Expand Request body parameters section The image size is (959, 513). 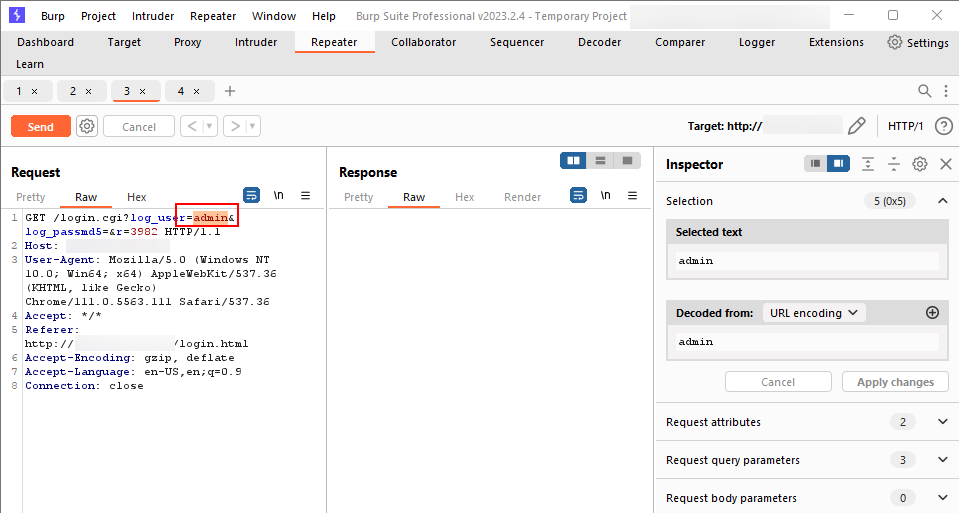(942, 497)
